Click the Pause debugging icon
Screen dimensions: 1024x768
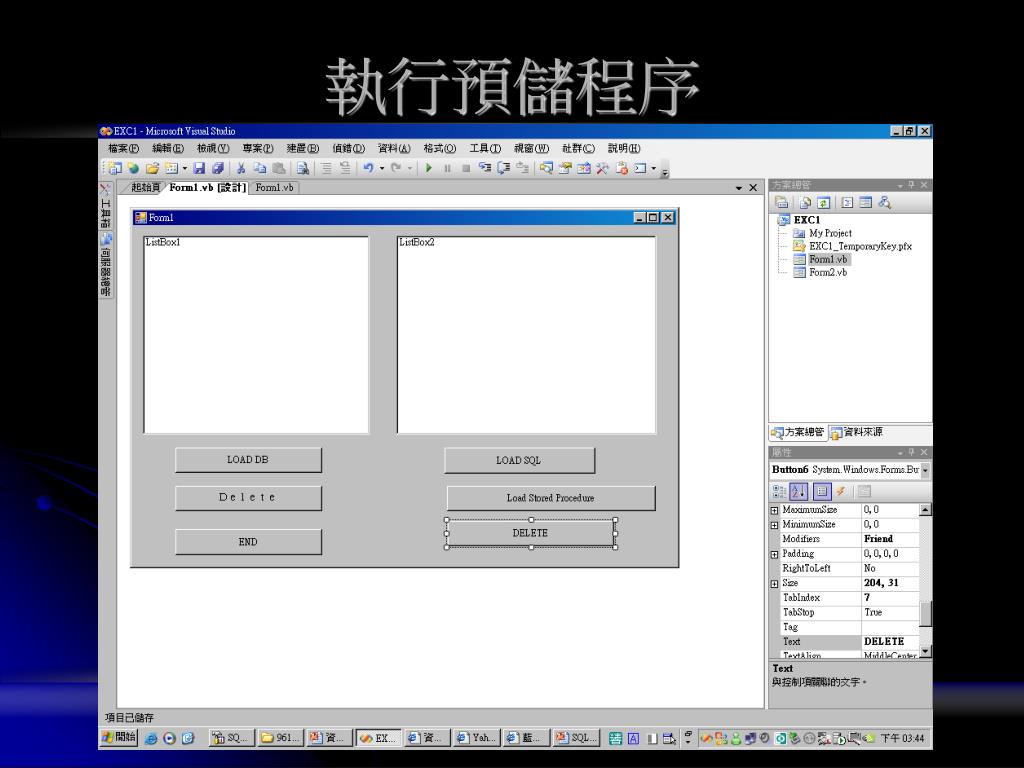447,168
